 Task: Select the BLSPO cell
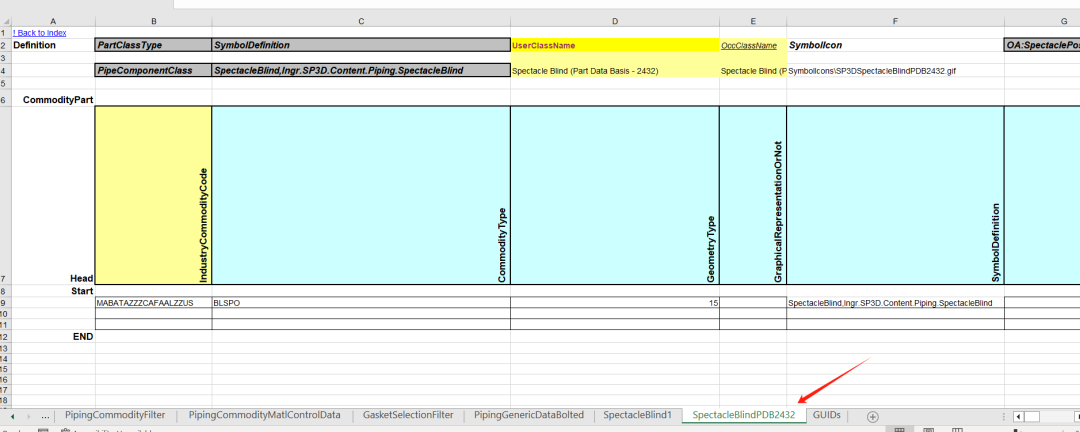[361, 302]
